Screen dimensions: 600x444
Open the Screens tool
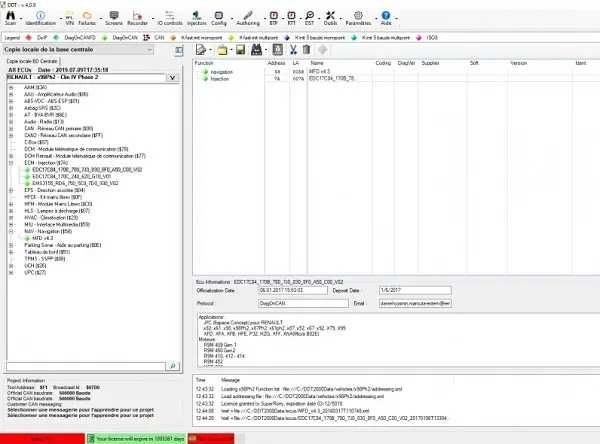[x=114, y=18]
